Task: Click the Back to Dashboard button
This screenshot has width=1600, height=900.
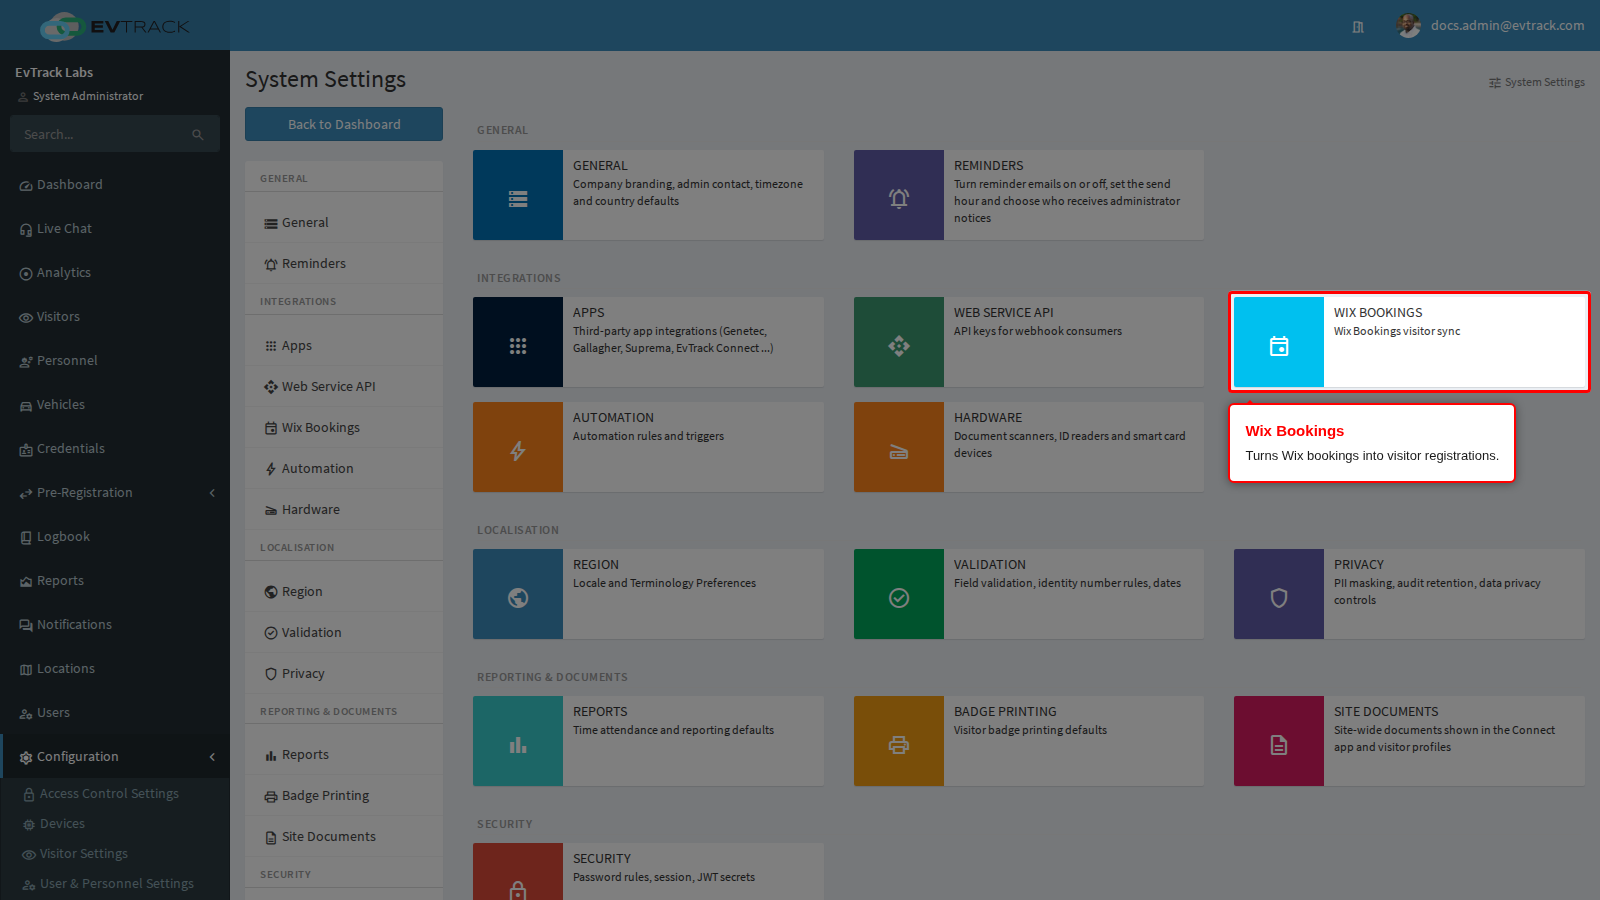Action: 344,124
